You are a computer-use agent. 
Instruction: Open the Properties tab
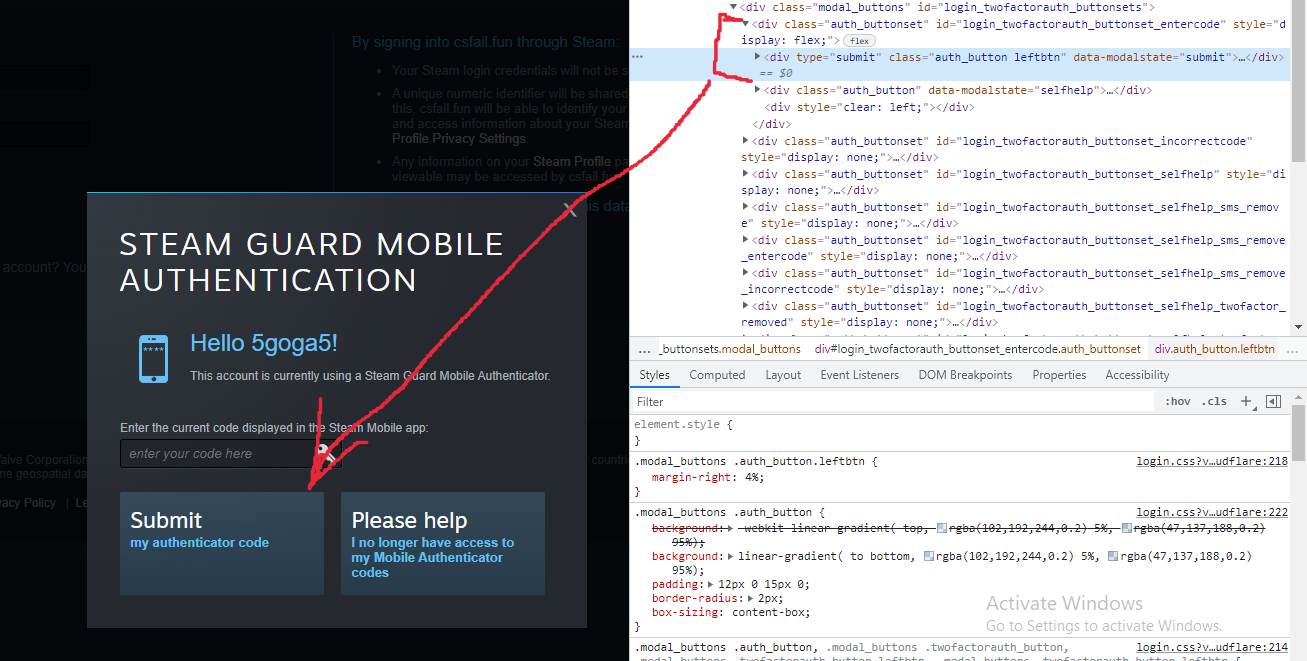coord(1059,375)
